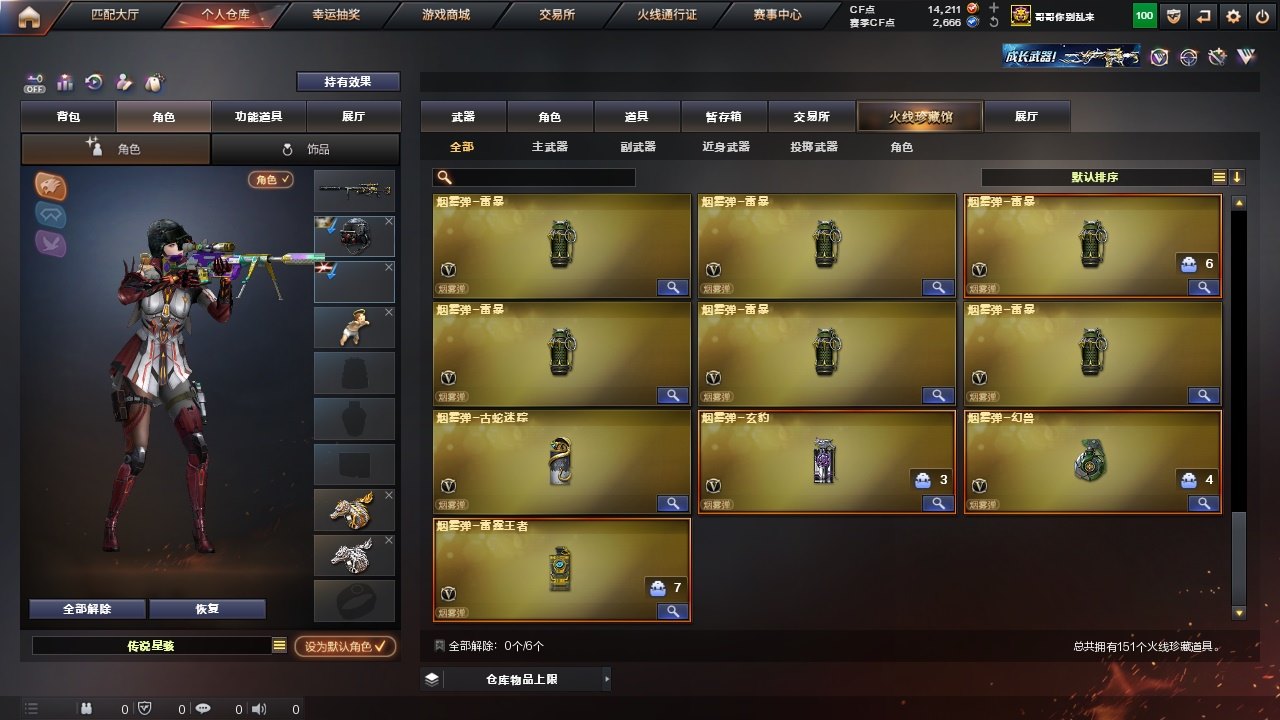Magnify the 烟雾弹-玄豹 item
Viewport: 1280px width, 720px height.
[937, 504]
